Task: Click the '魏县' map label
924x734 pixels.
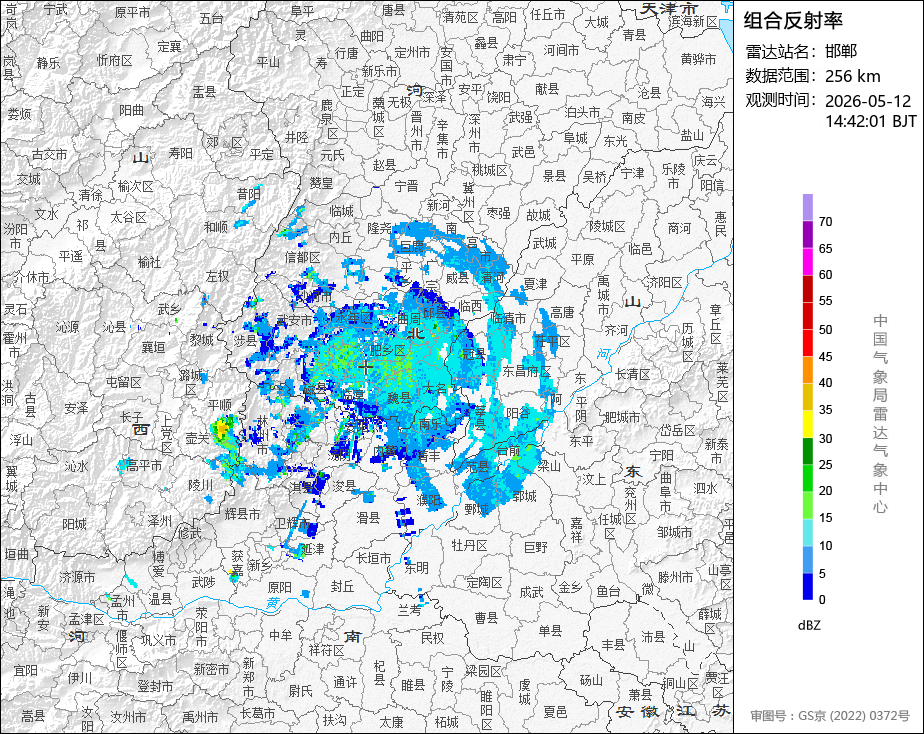Action: 399,398
